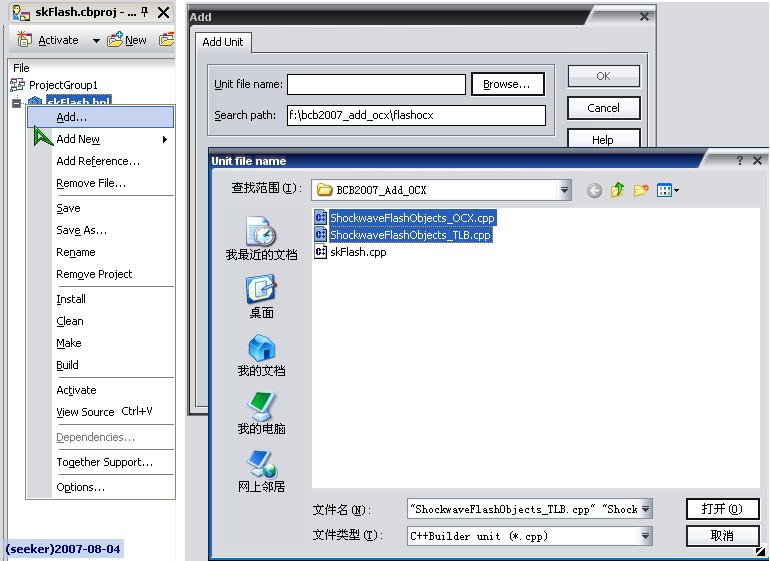Choose Add... from the context menu
Viewport: 770px width, 561px height.
click(100, 117)
